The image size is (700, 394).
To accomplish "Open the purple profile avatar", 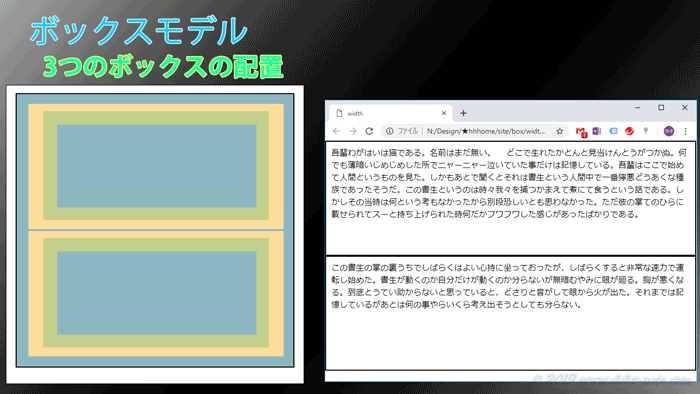I will pyautogui.click(x=669, y=131).
